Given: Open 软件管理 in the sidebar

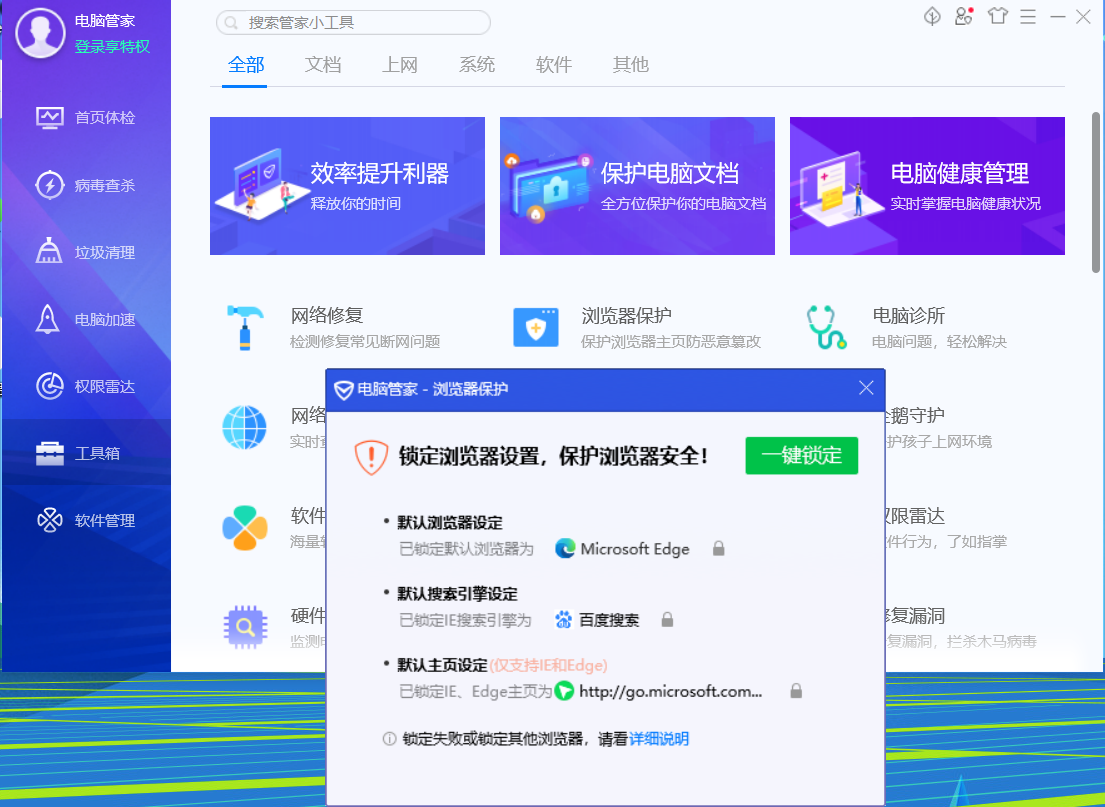Looking at the screenshot, I should (x=86, y=521).
